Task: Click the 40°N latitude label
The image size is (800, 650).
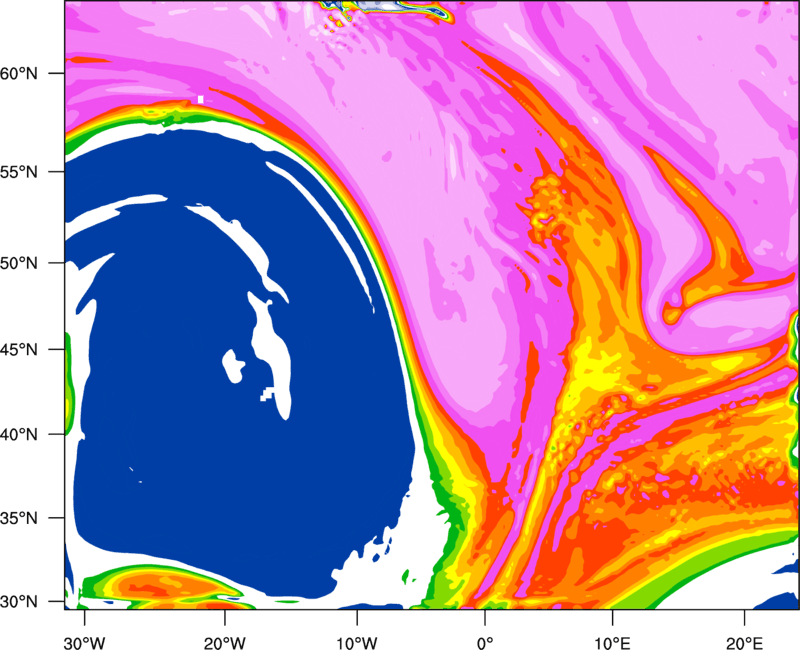Action: pos(19,435)
